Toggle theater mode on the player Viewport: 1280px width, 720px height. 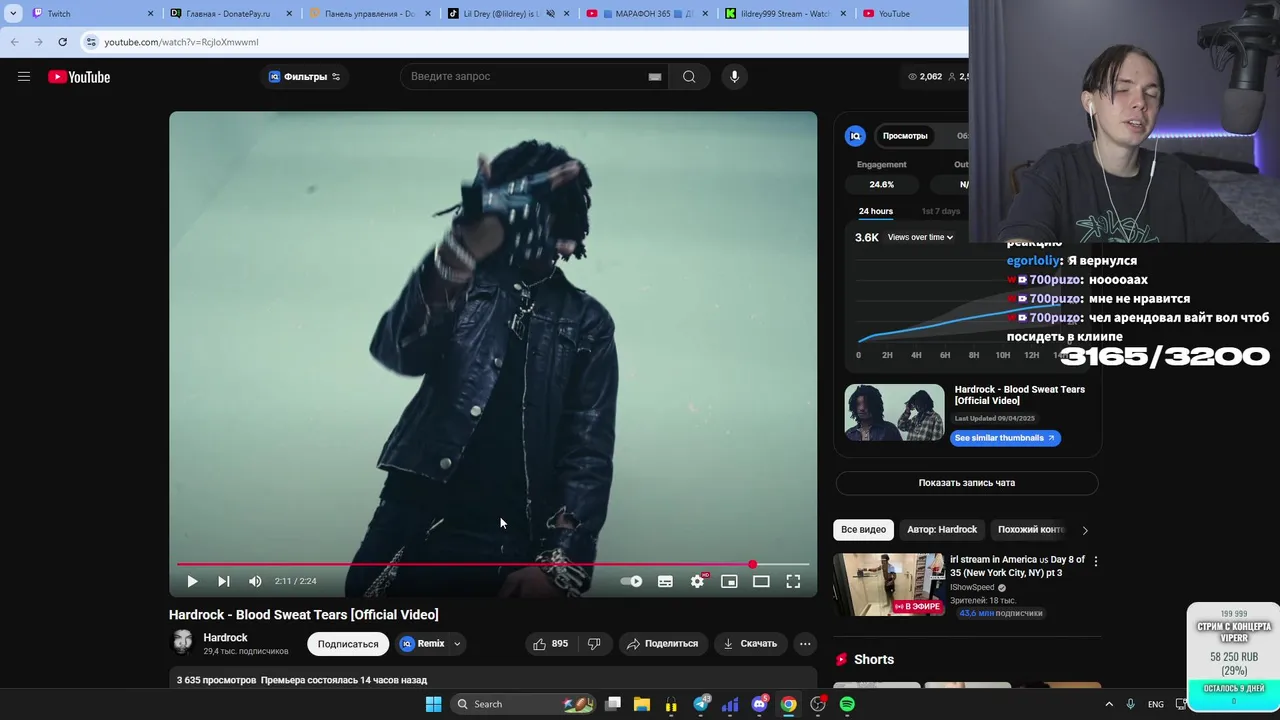pos(761,581)
